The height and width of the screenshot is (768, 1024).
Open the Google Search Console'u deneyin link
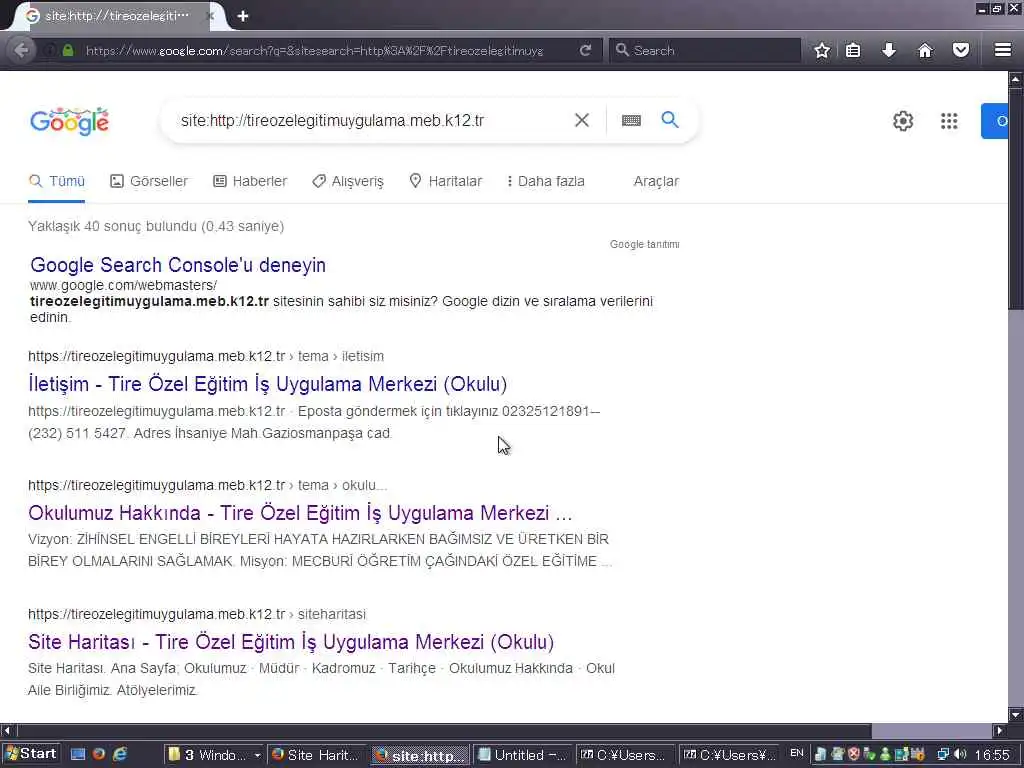tap(178, 265)
